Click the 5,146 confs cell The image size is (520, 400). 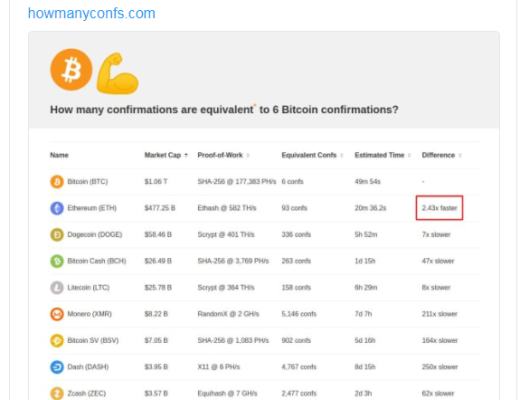(x=299, y=314)
